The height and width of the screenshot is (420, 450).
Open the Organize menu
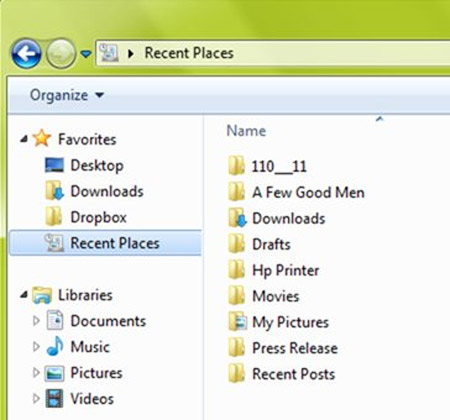(x=67, y=95)
